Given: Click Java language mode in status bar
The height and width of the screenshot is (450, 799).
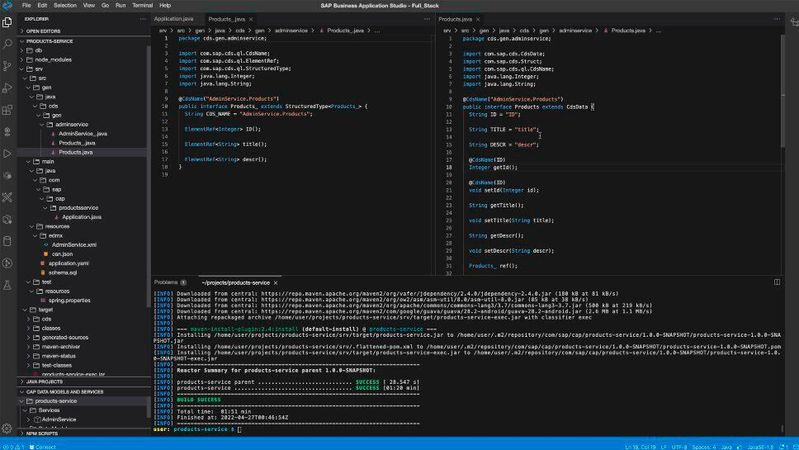Looking at the screenshot, I should [x=726, y=447].
